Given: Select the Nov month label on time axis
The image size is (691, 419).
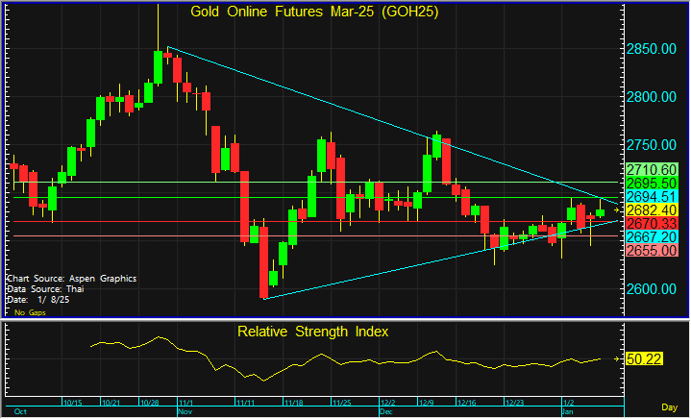Looking at the screenshot, I should [184, 411].
